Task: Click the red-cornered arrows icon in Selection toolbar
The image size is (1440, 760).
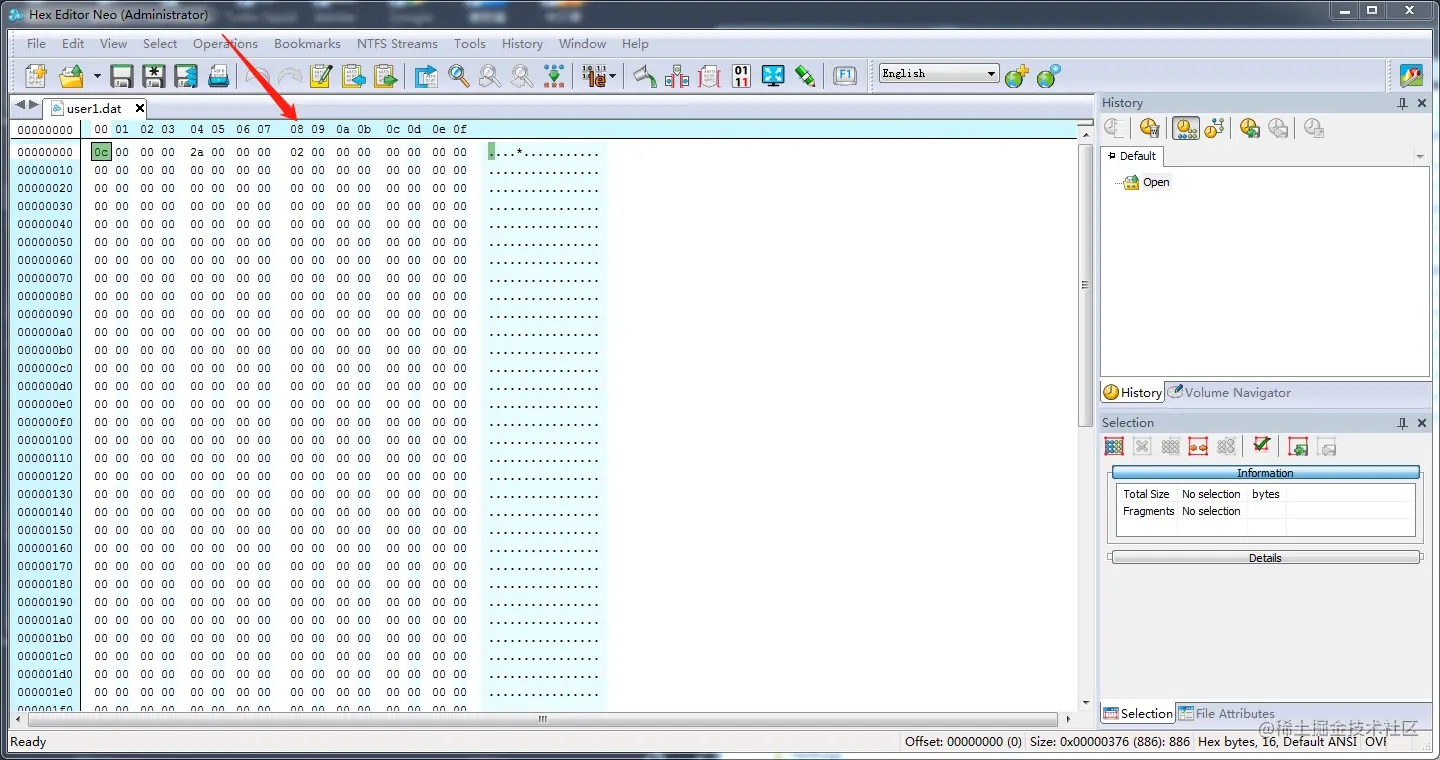Action: [1198, 446]
